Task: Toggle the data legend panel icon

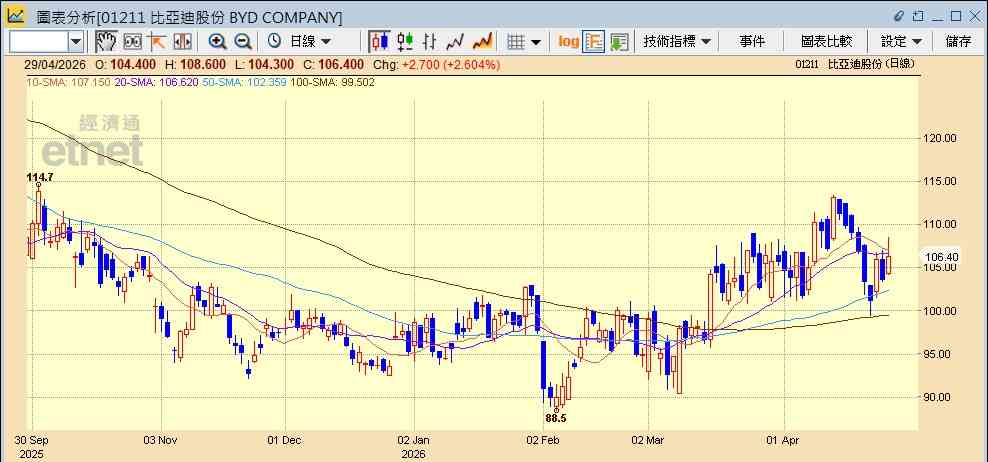Action: click(594, 42)
